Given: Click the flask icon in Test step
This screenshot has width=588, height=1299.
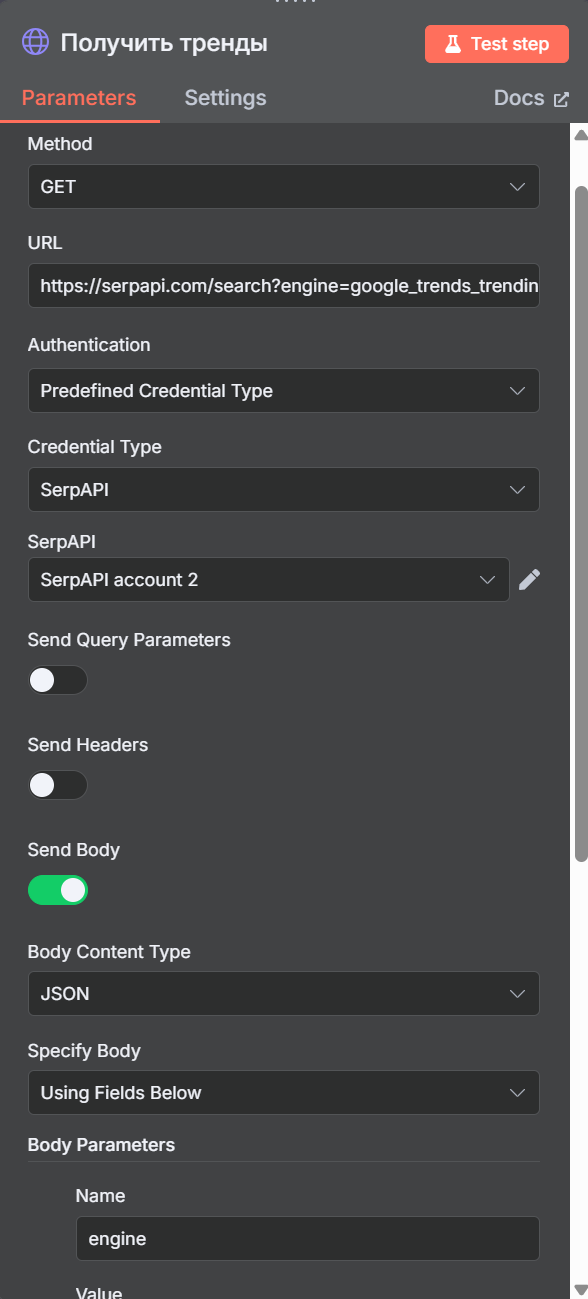Looking at the screenshot, I should coord(453,44).
